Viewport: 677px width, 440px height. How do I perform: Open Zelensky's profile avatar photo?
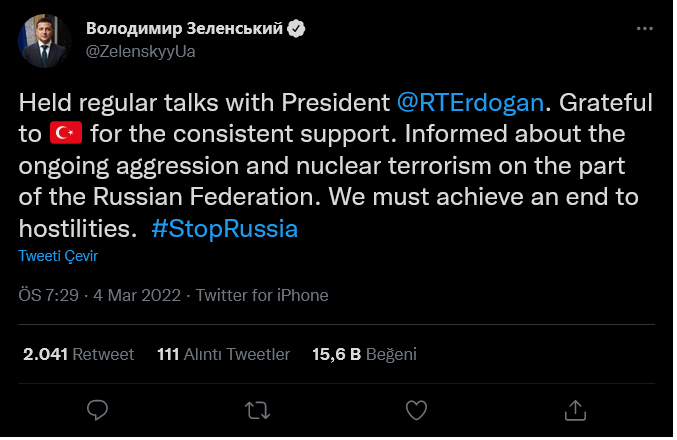click(x=43, y=39)
